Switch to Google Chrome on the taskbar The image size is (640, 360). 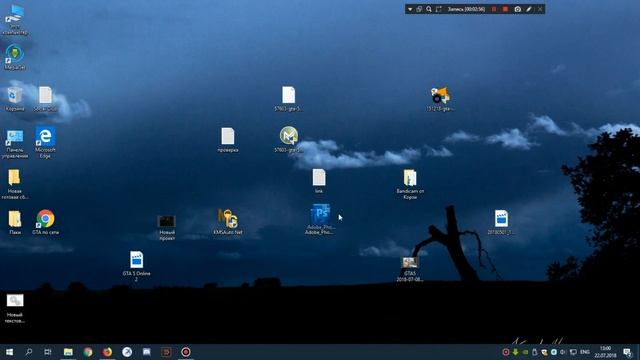(88, 352)
